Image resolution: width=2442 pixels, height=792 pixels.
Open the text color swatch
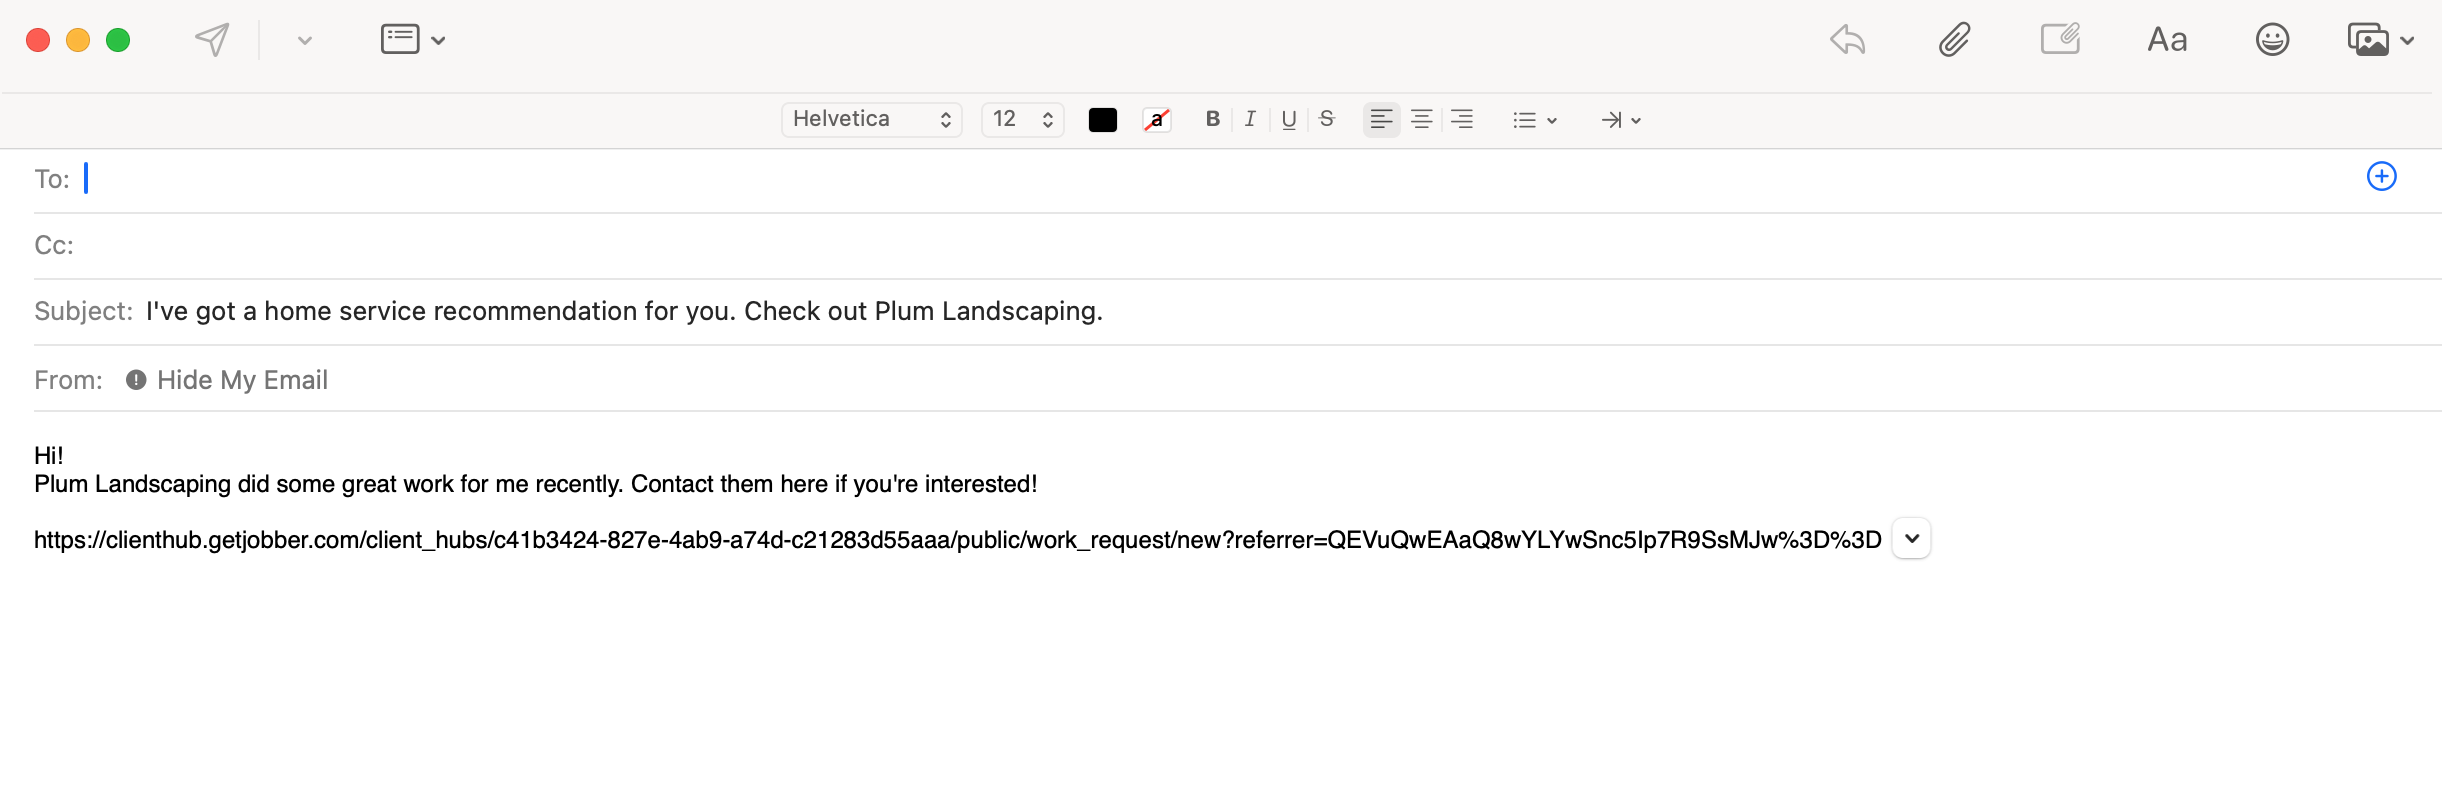point(1102,119)
